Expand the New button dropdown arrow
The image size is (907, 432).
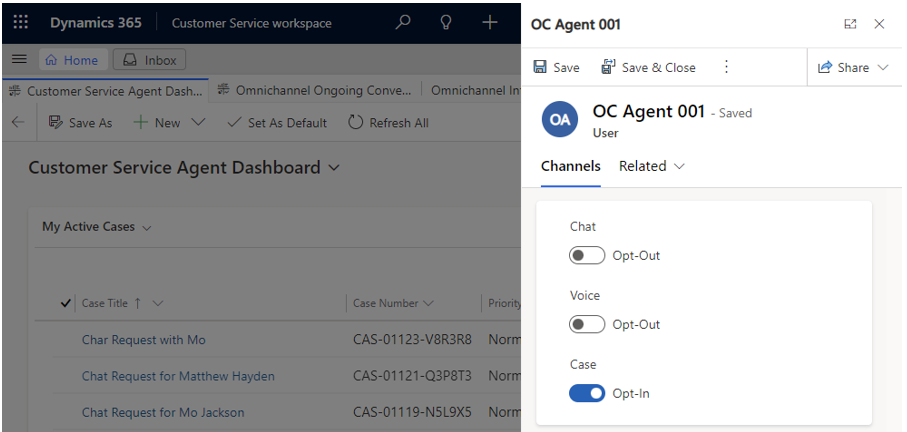click(x=198, y=123)
